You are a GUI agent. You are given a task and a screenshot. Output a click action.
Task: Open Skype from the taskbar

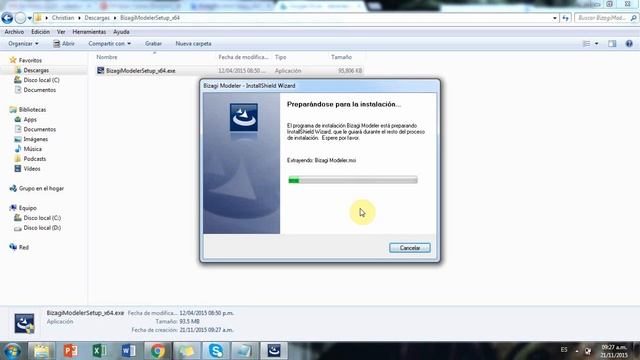click(216, 351)
